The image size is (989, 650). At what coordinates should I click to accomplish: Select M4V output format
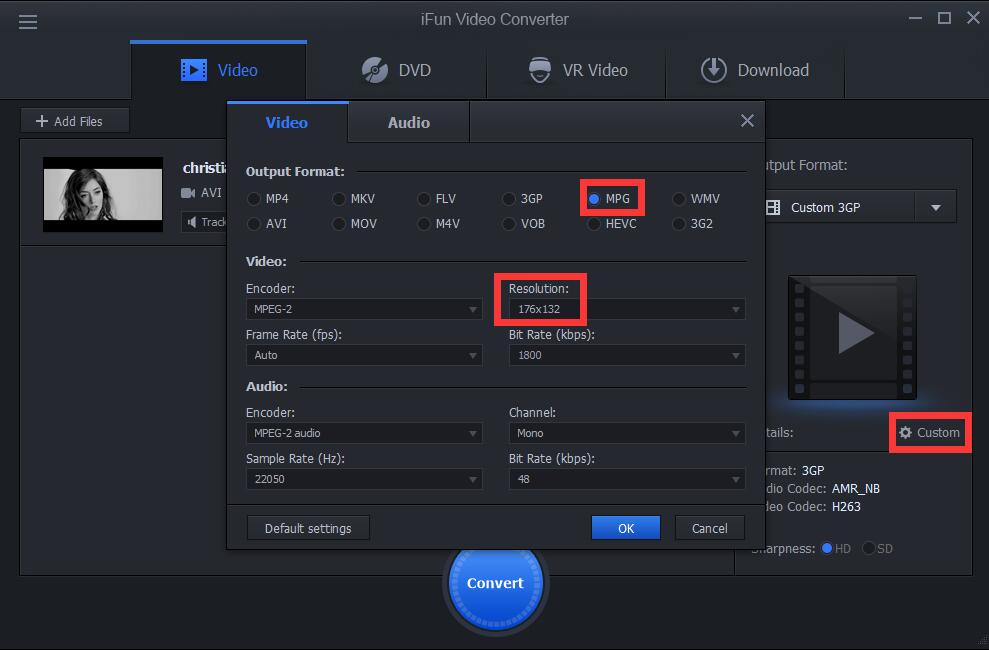[438, 224]
